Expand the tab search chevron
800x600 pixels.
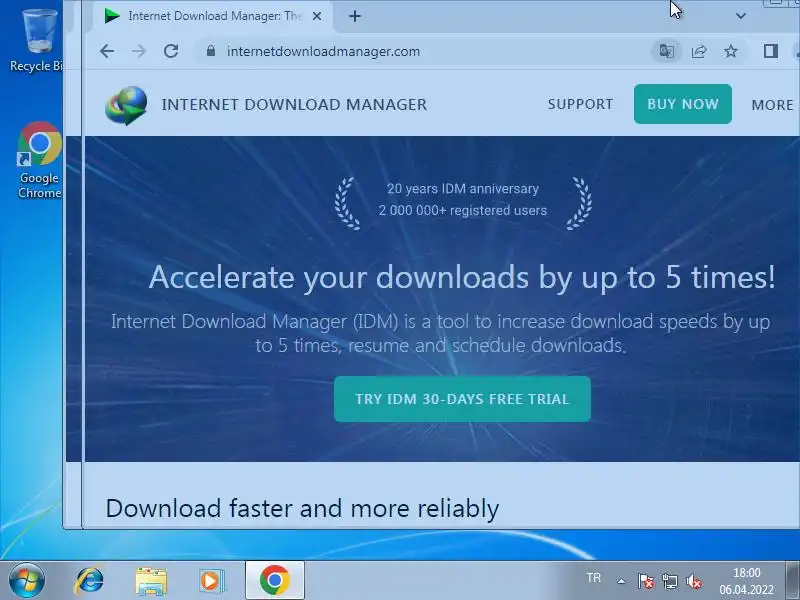point(741,16)
